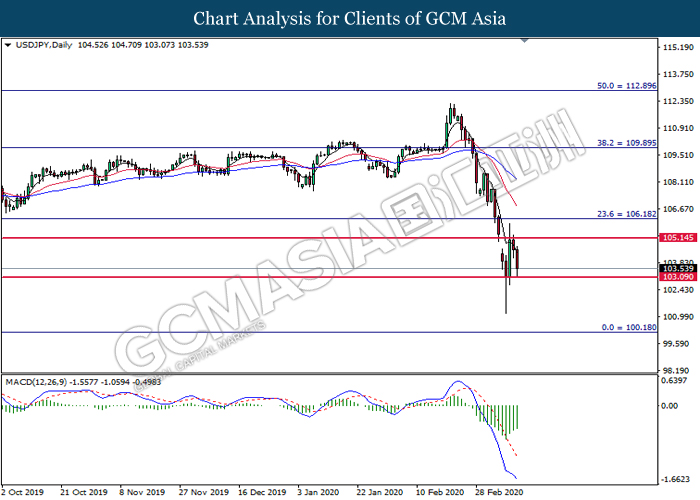Click the Chart Analysis for Clients of GCM Asia heading
The height and width of the screenshot is (500, 700).
click(350, 19)
